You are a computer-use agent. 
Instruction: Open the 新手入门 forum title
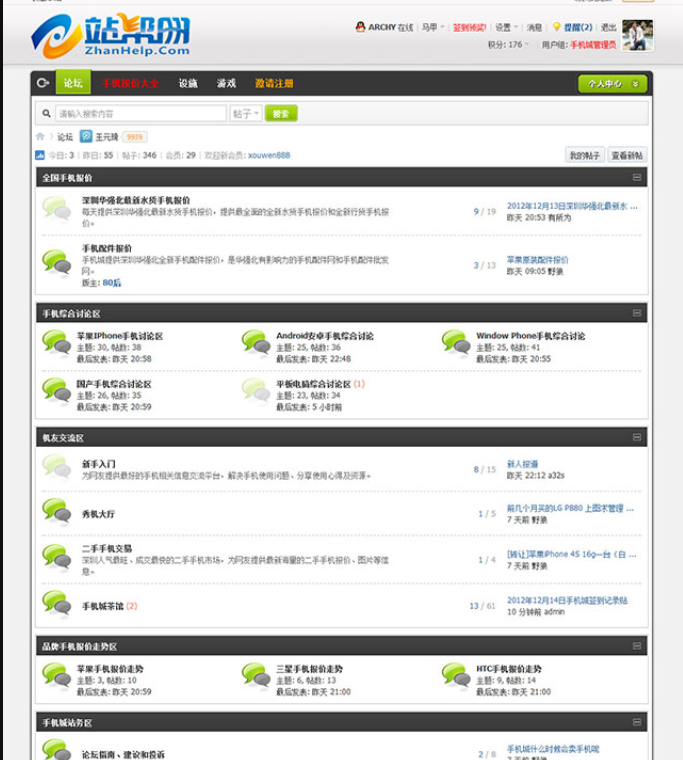[x=98, y=464]
